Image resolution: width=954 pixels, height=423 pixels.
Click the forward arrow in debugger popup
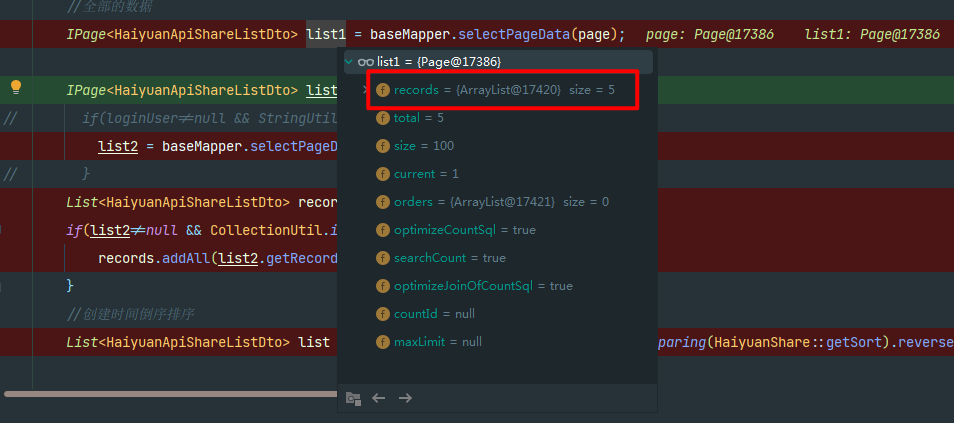[405, 398]
